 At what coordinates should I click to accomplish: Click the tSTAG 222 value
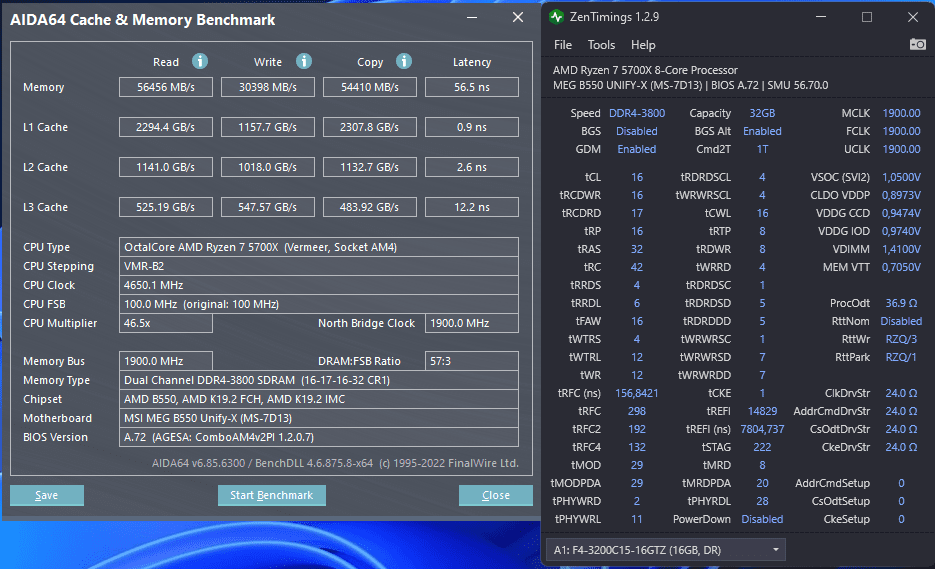762,447
